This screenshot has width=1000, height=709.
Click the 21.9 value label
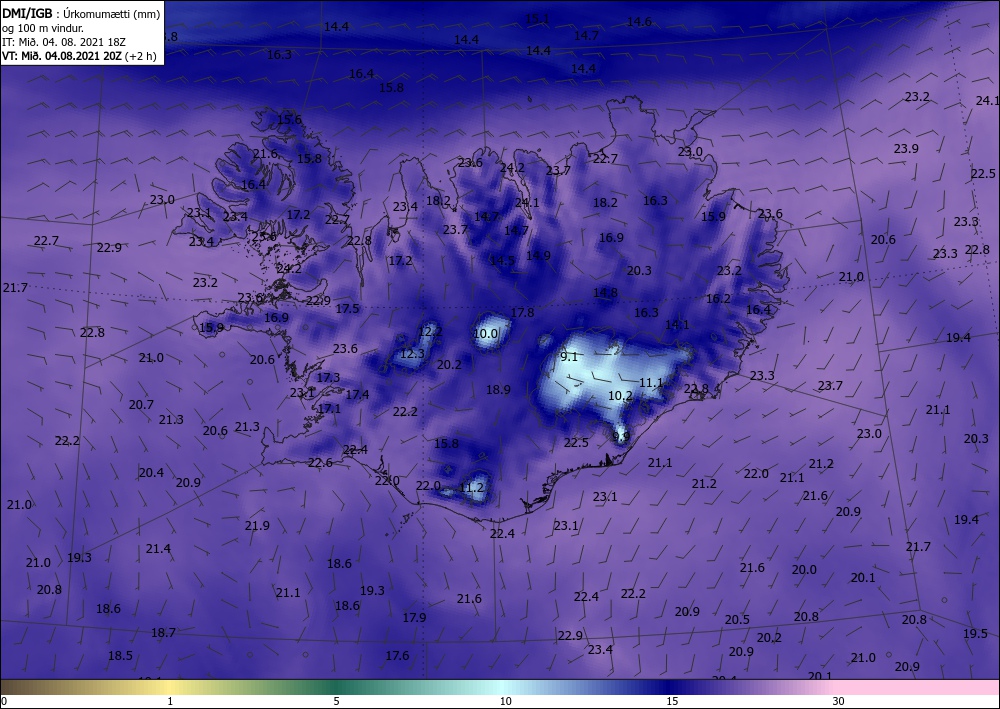[257, 526]
